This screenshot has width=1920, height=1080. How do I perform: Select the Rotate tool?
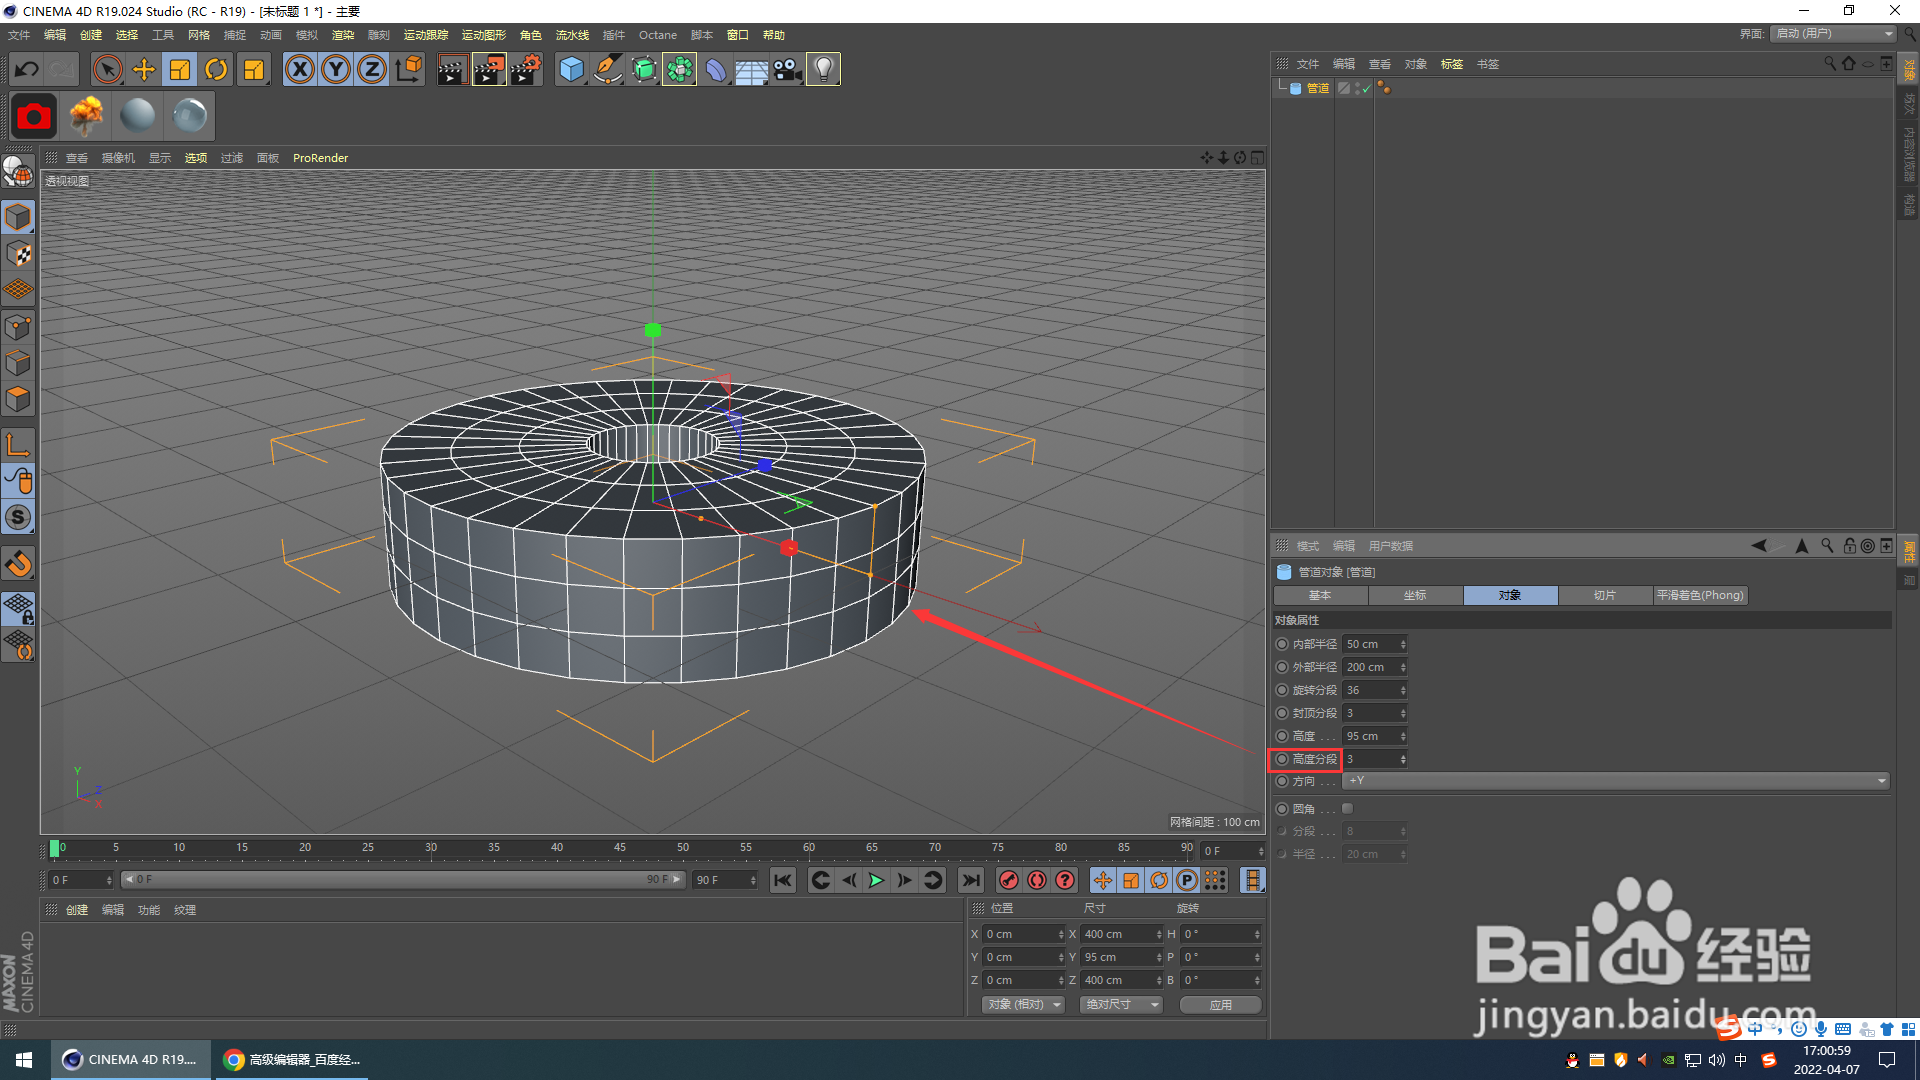pyautogui.click(x=216, y=69)
